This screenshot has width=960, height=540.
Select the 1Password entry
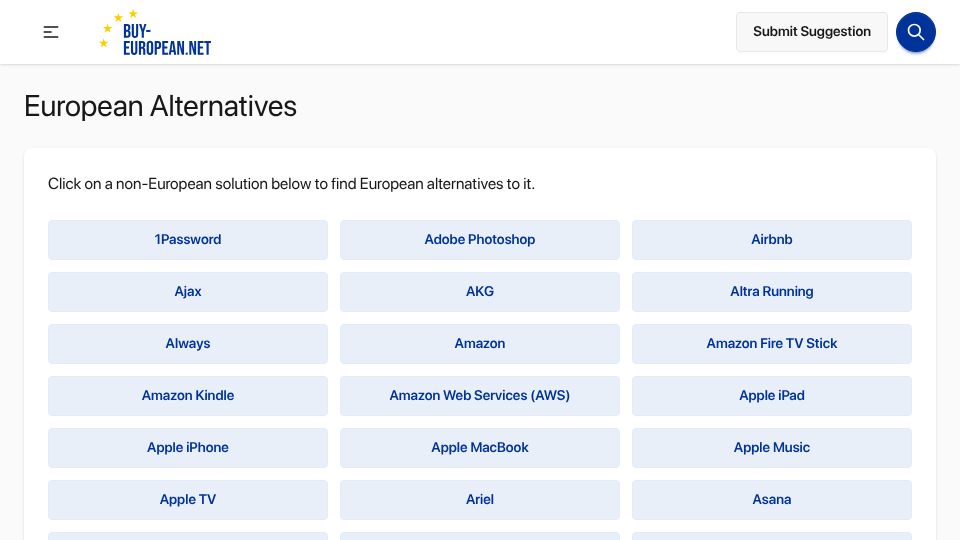click(188, 240)
